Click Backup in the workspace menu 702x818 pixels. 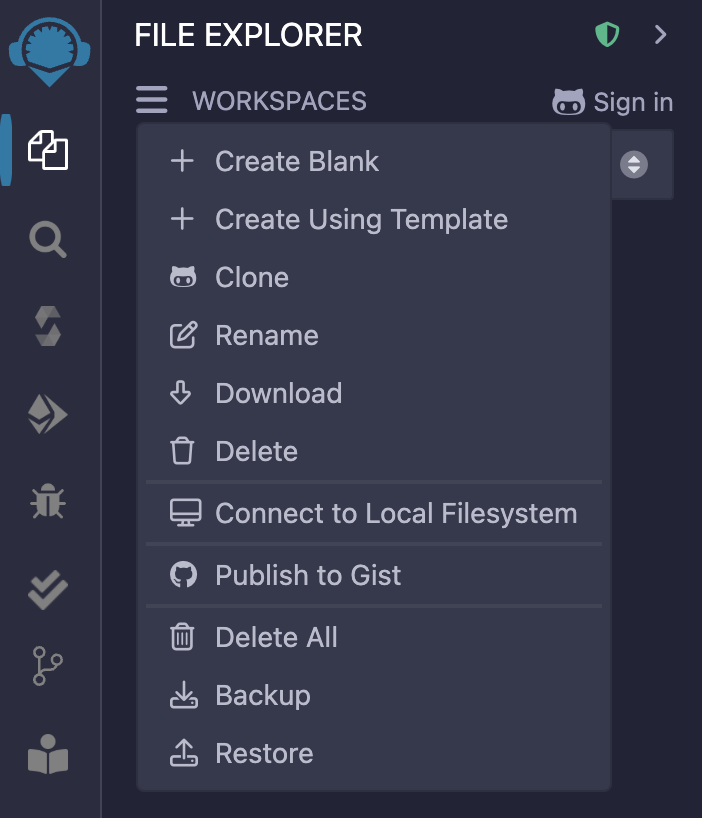click(263, 696)
